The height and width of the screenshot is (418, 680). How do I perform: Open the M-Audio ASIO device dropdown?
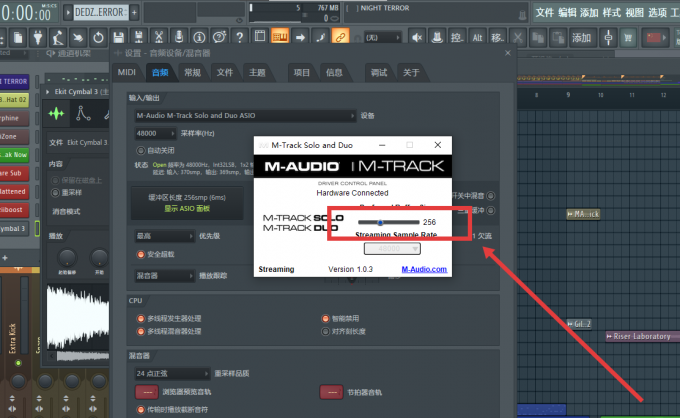[x=245, y=115]
